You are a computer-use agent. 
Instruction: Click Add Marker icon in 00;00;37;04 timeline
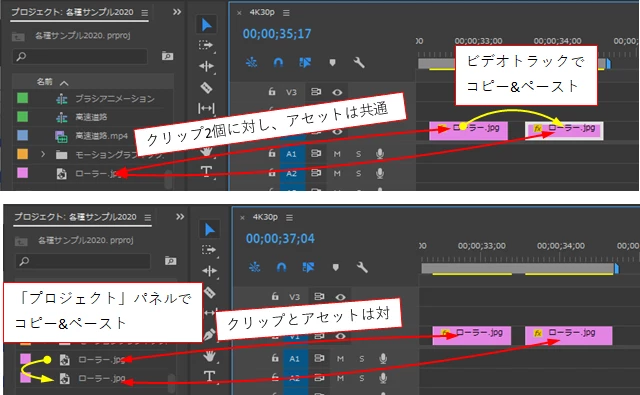[336, 267]
